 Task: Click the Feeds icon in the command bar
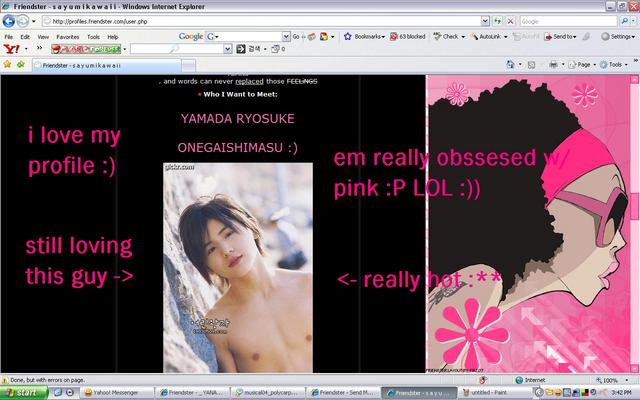tap(531, 64)
